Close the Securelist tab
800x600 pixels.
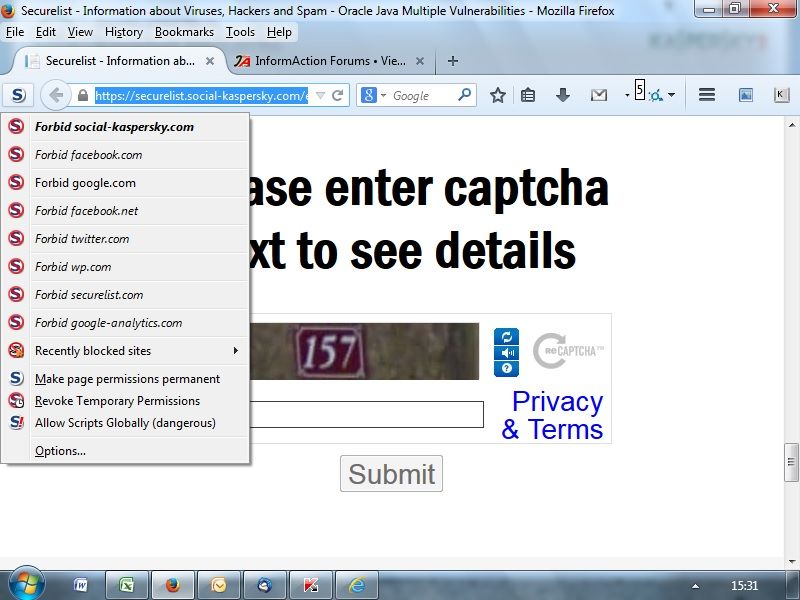click(210, 61)
